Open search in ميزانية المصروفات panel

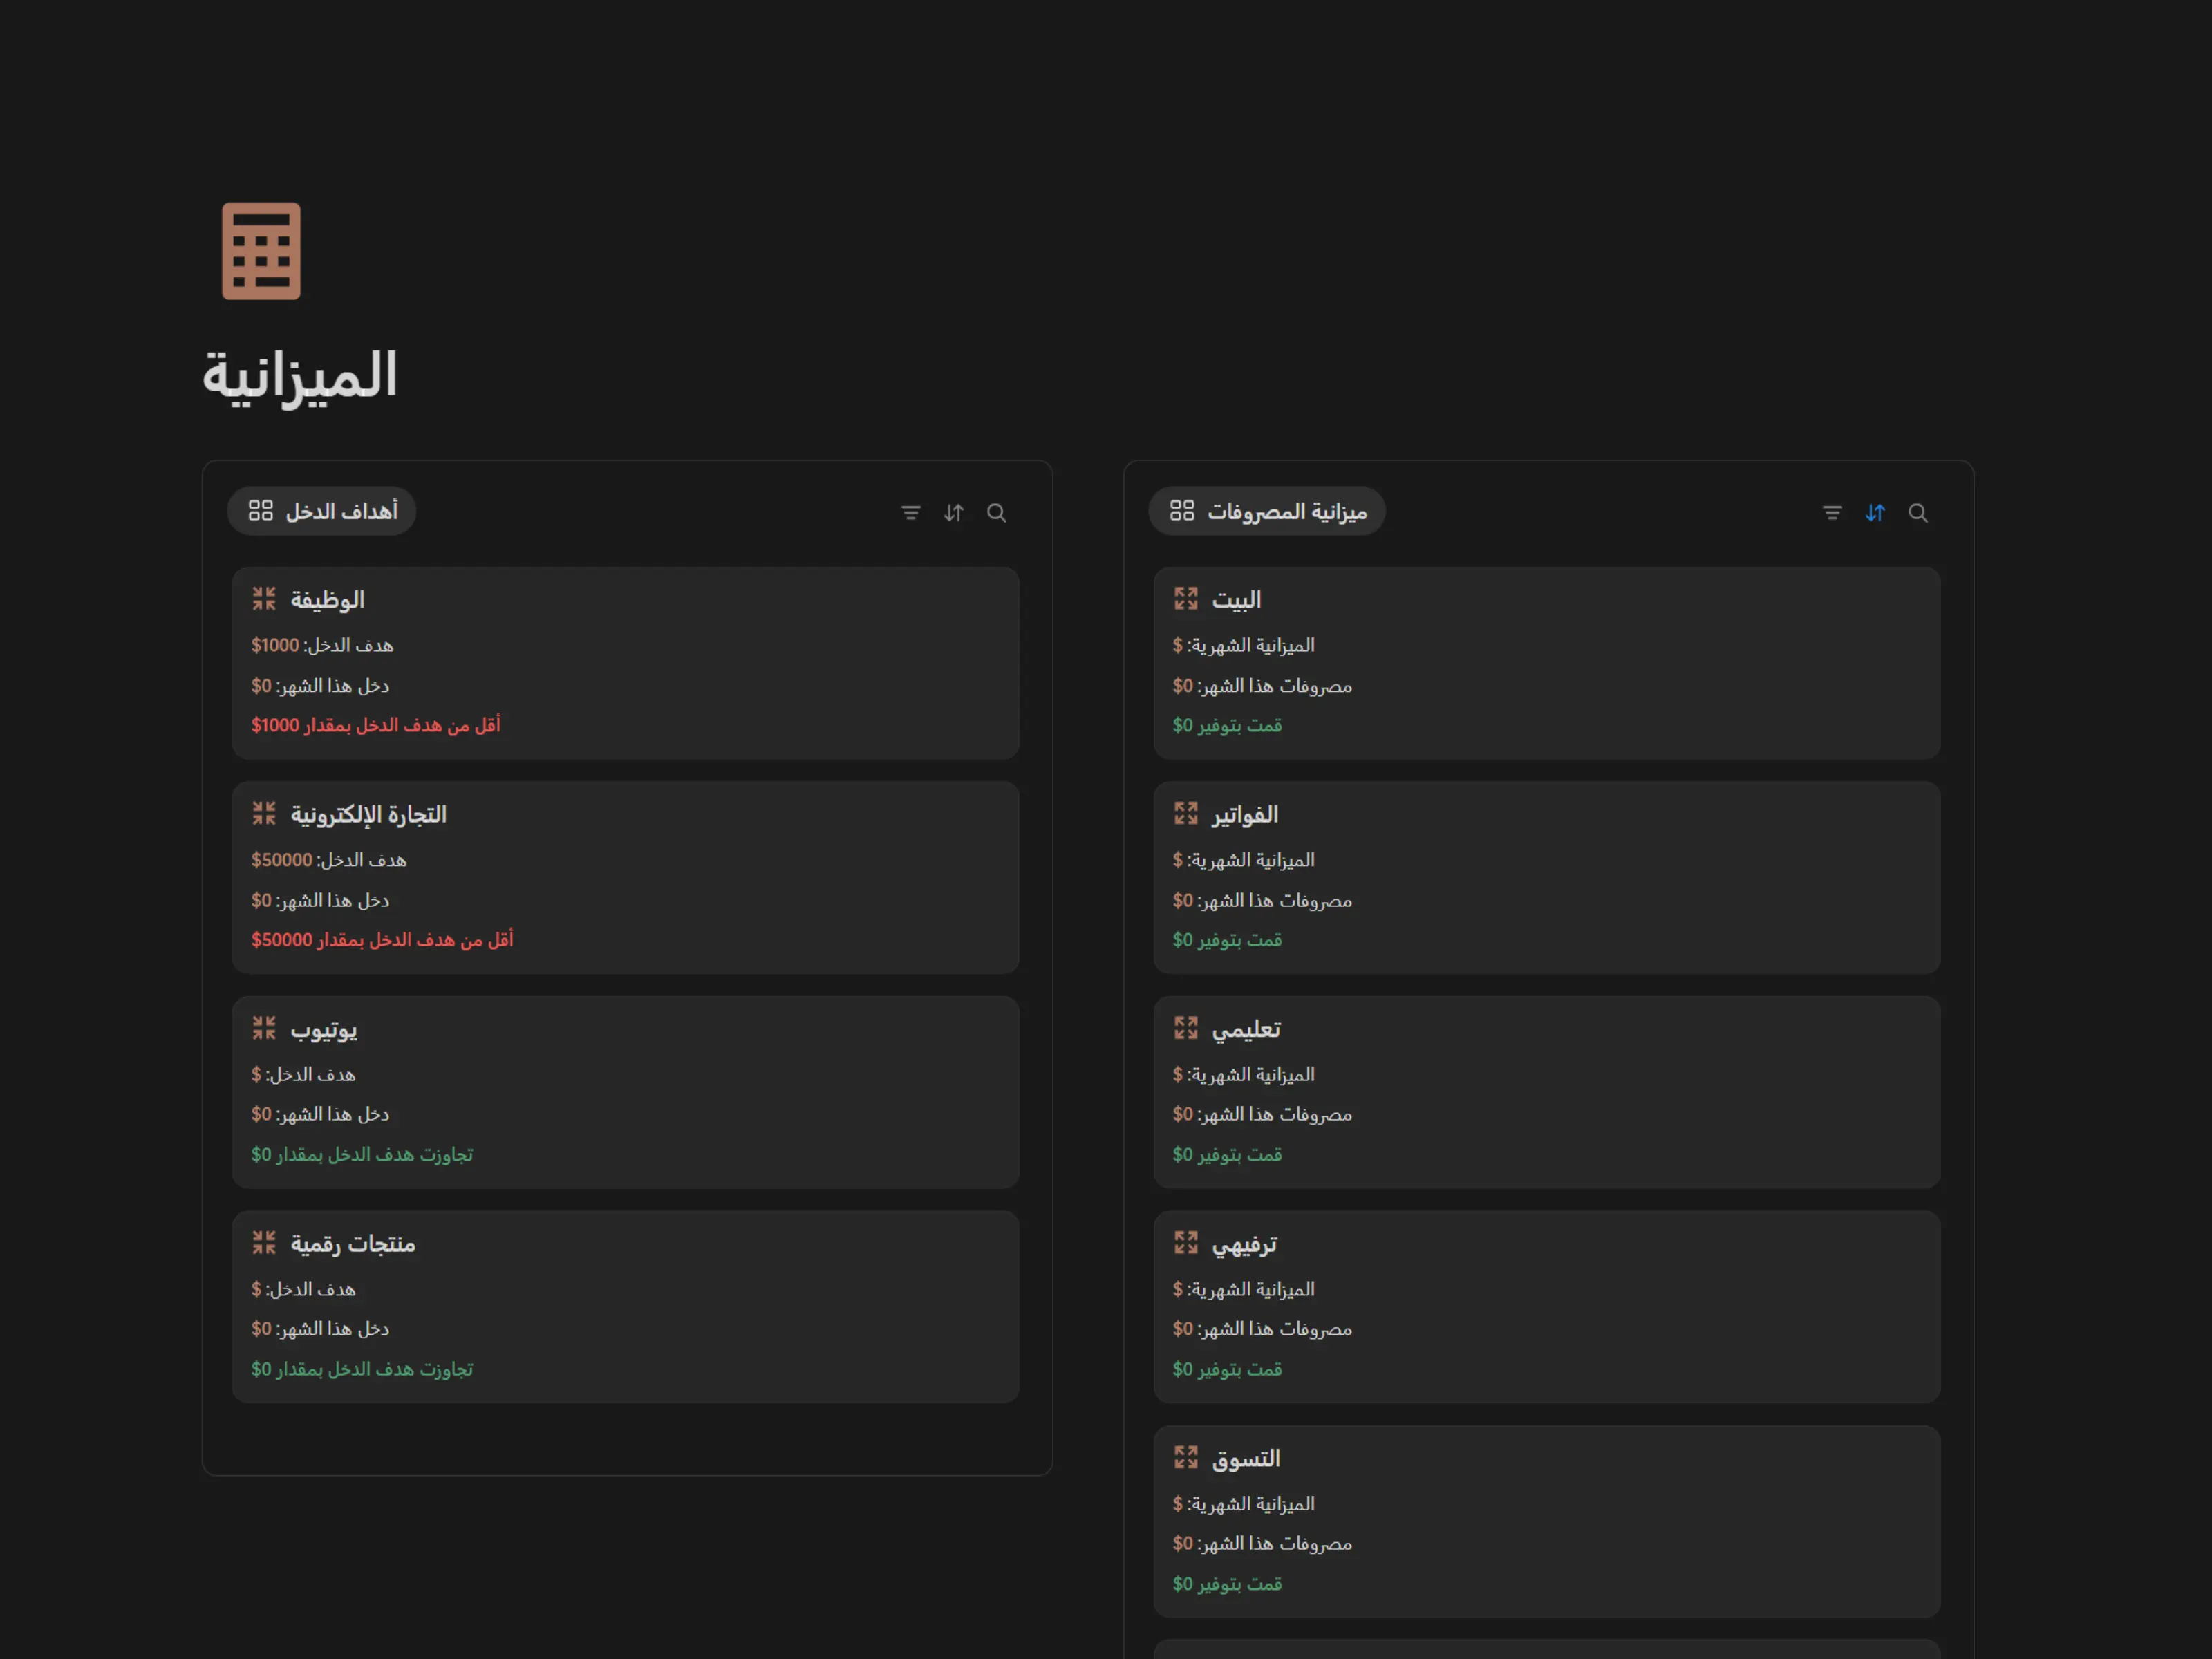coord(1917,513)
